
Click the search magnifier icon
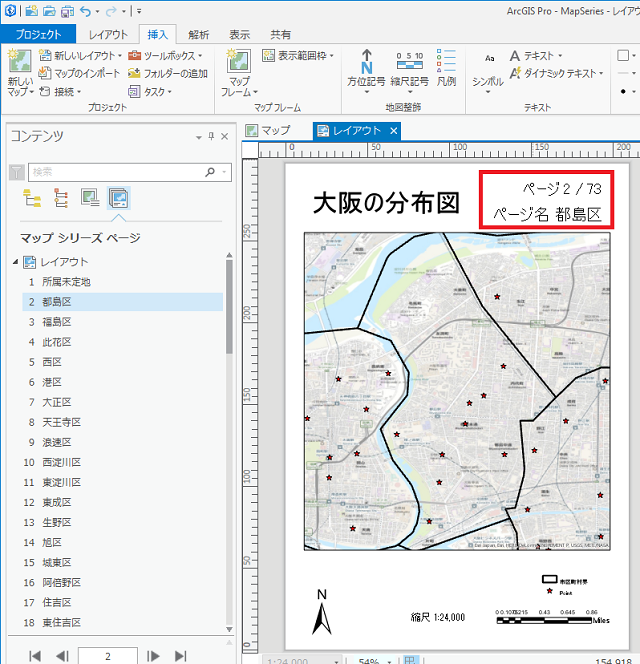tap(210, 172)
